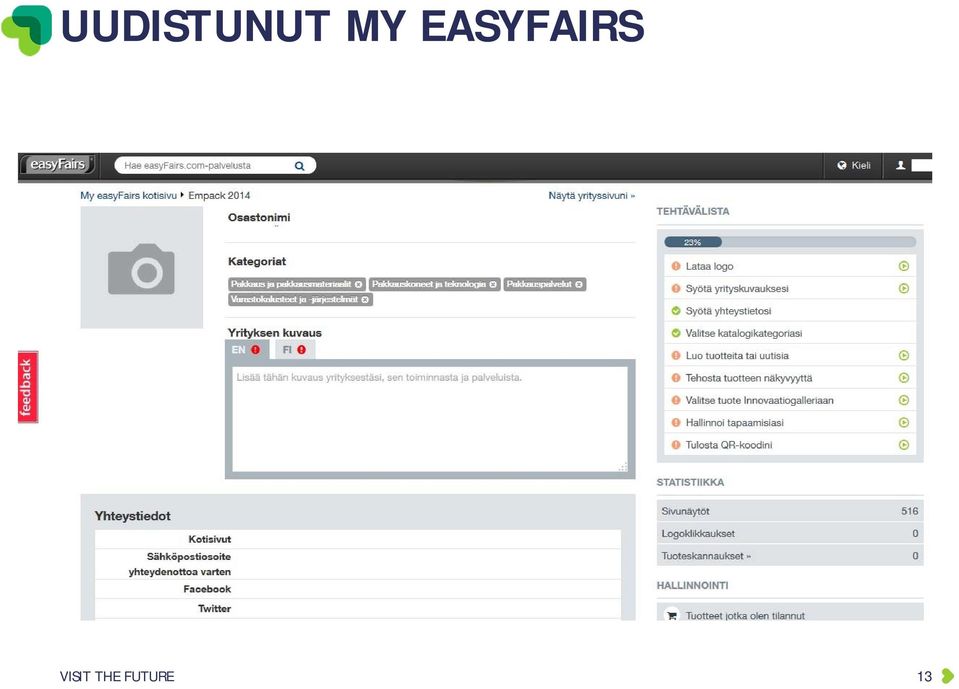Screen dimensions: 959x689
Task: Select Valitse tuote Innovaatiogalleriaan task
Action: [x=759, y=400]
